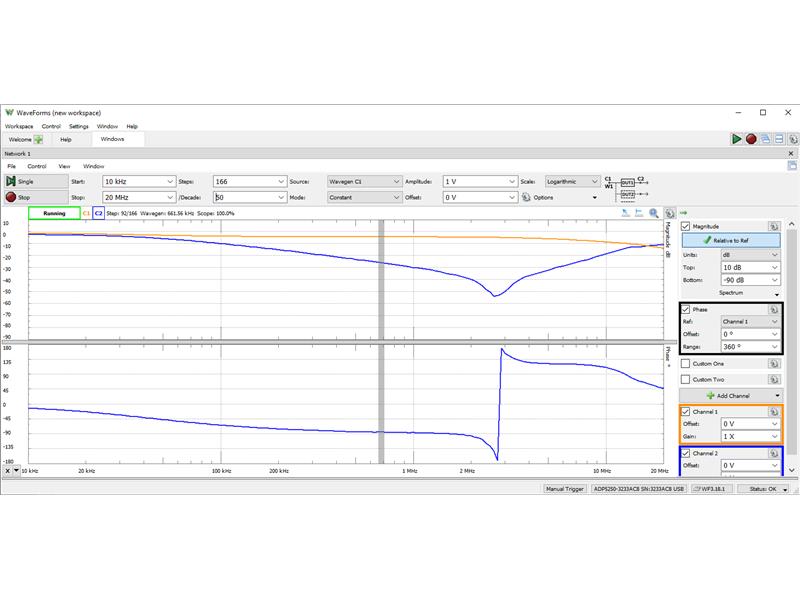Viewport: 800px width, 600px height.
Task: Click the side panel vertical scrollbar
Action: pos(791,341)
